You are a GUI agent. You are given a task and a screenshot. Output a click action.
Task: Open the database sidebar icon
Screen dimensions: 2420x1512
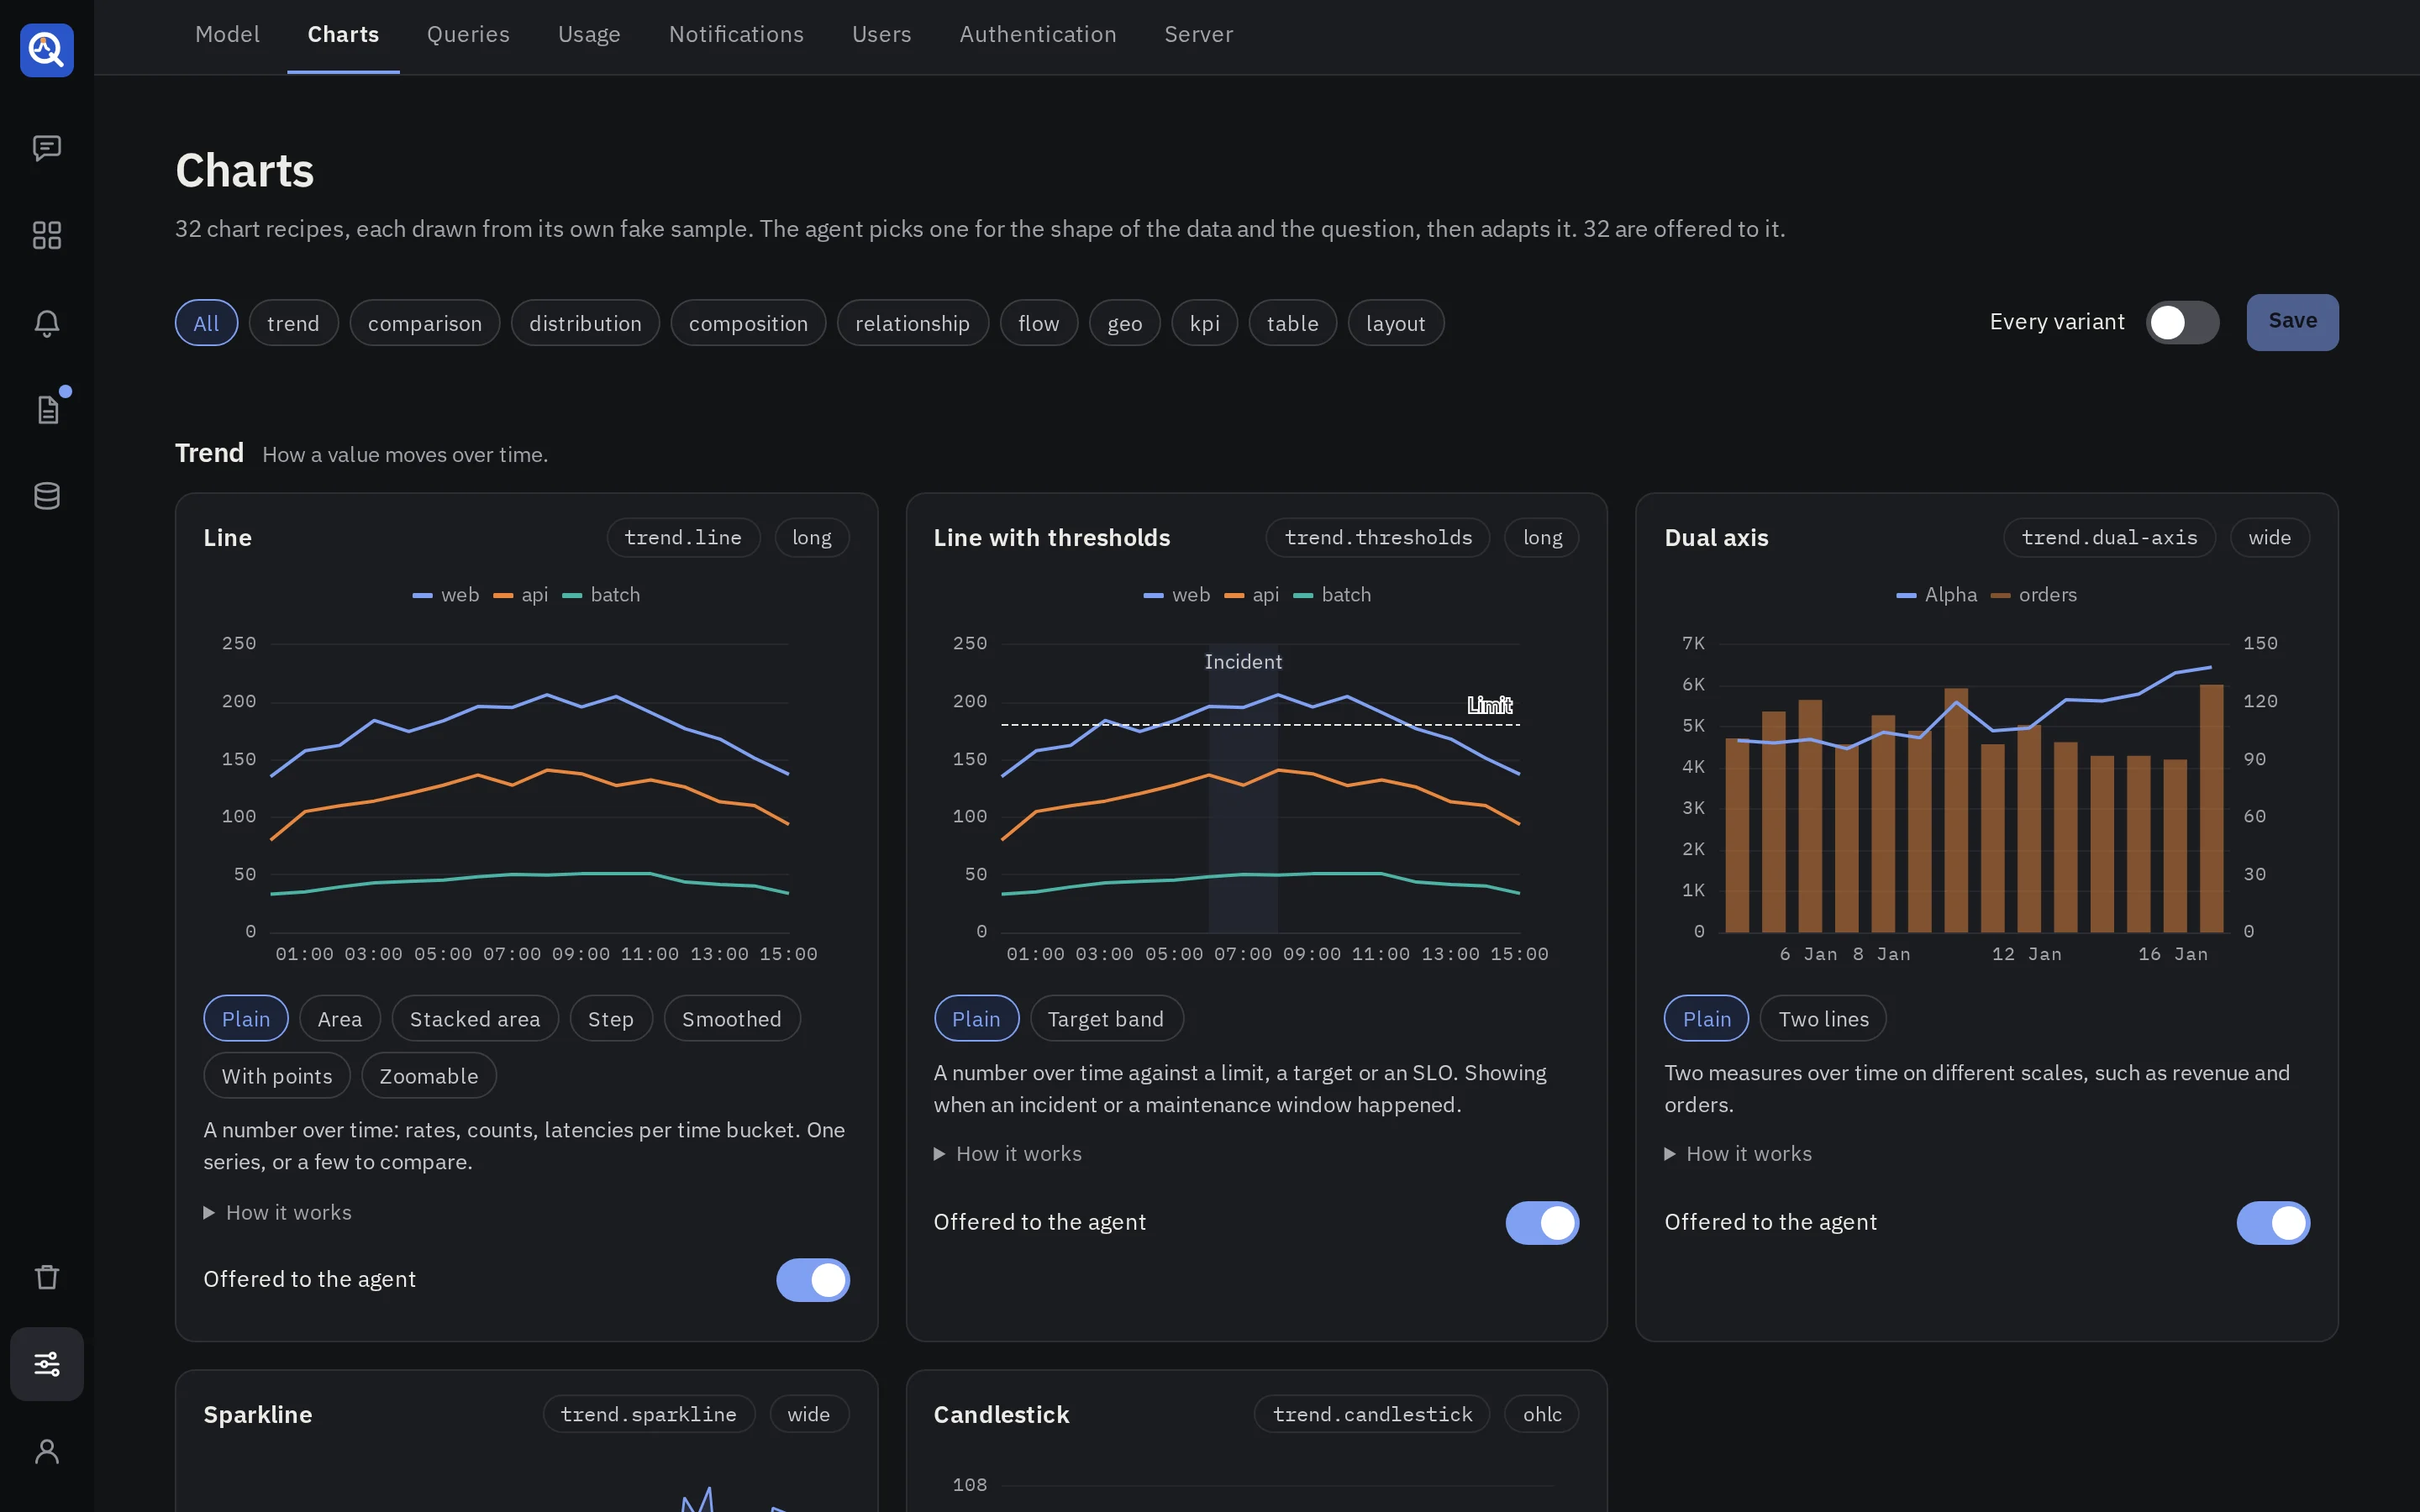tap(47, 496)
